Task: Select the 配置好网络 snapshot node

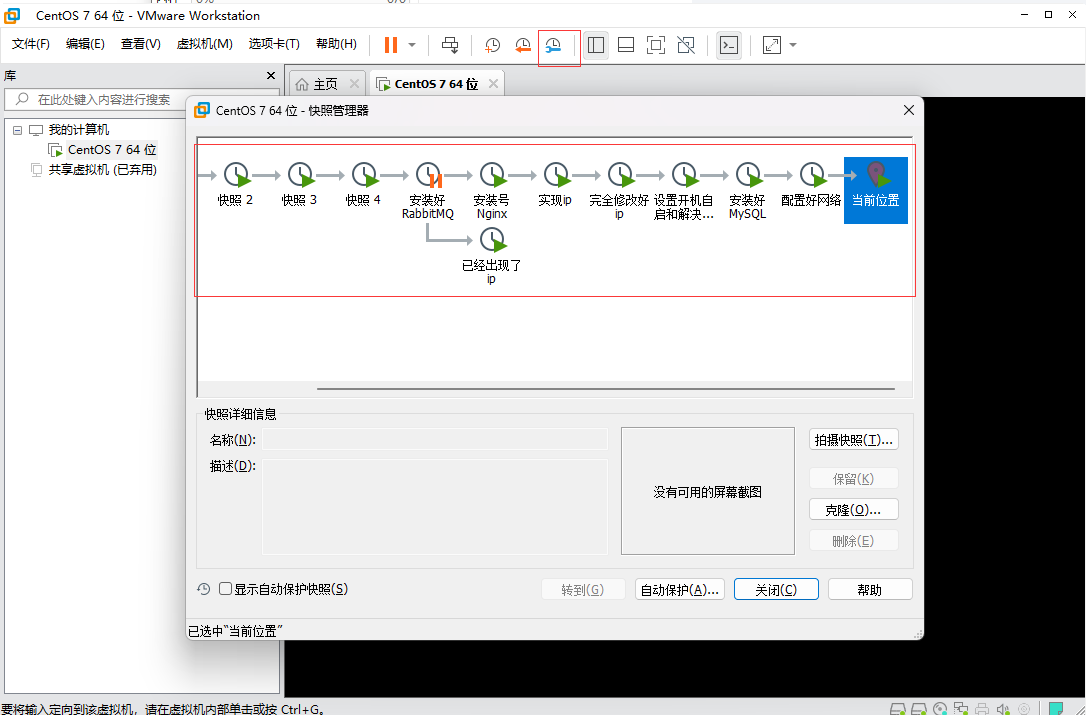Action: pyautogui.click(x=811, y=184)
